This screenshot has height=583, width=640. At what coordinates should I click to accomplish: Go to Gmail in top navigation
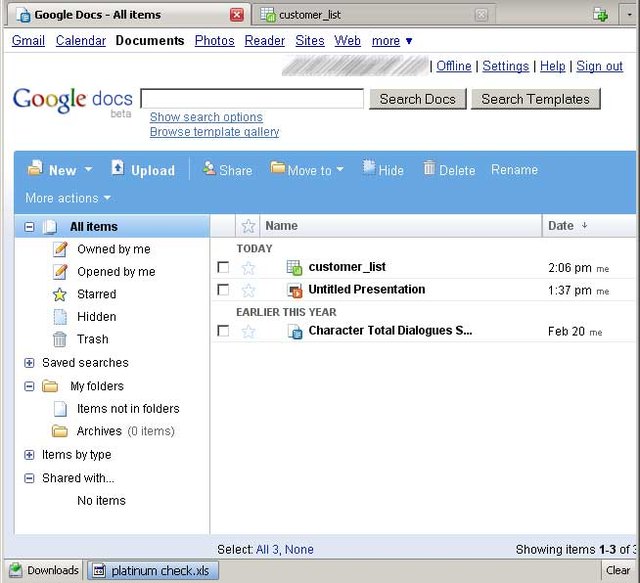28,41
